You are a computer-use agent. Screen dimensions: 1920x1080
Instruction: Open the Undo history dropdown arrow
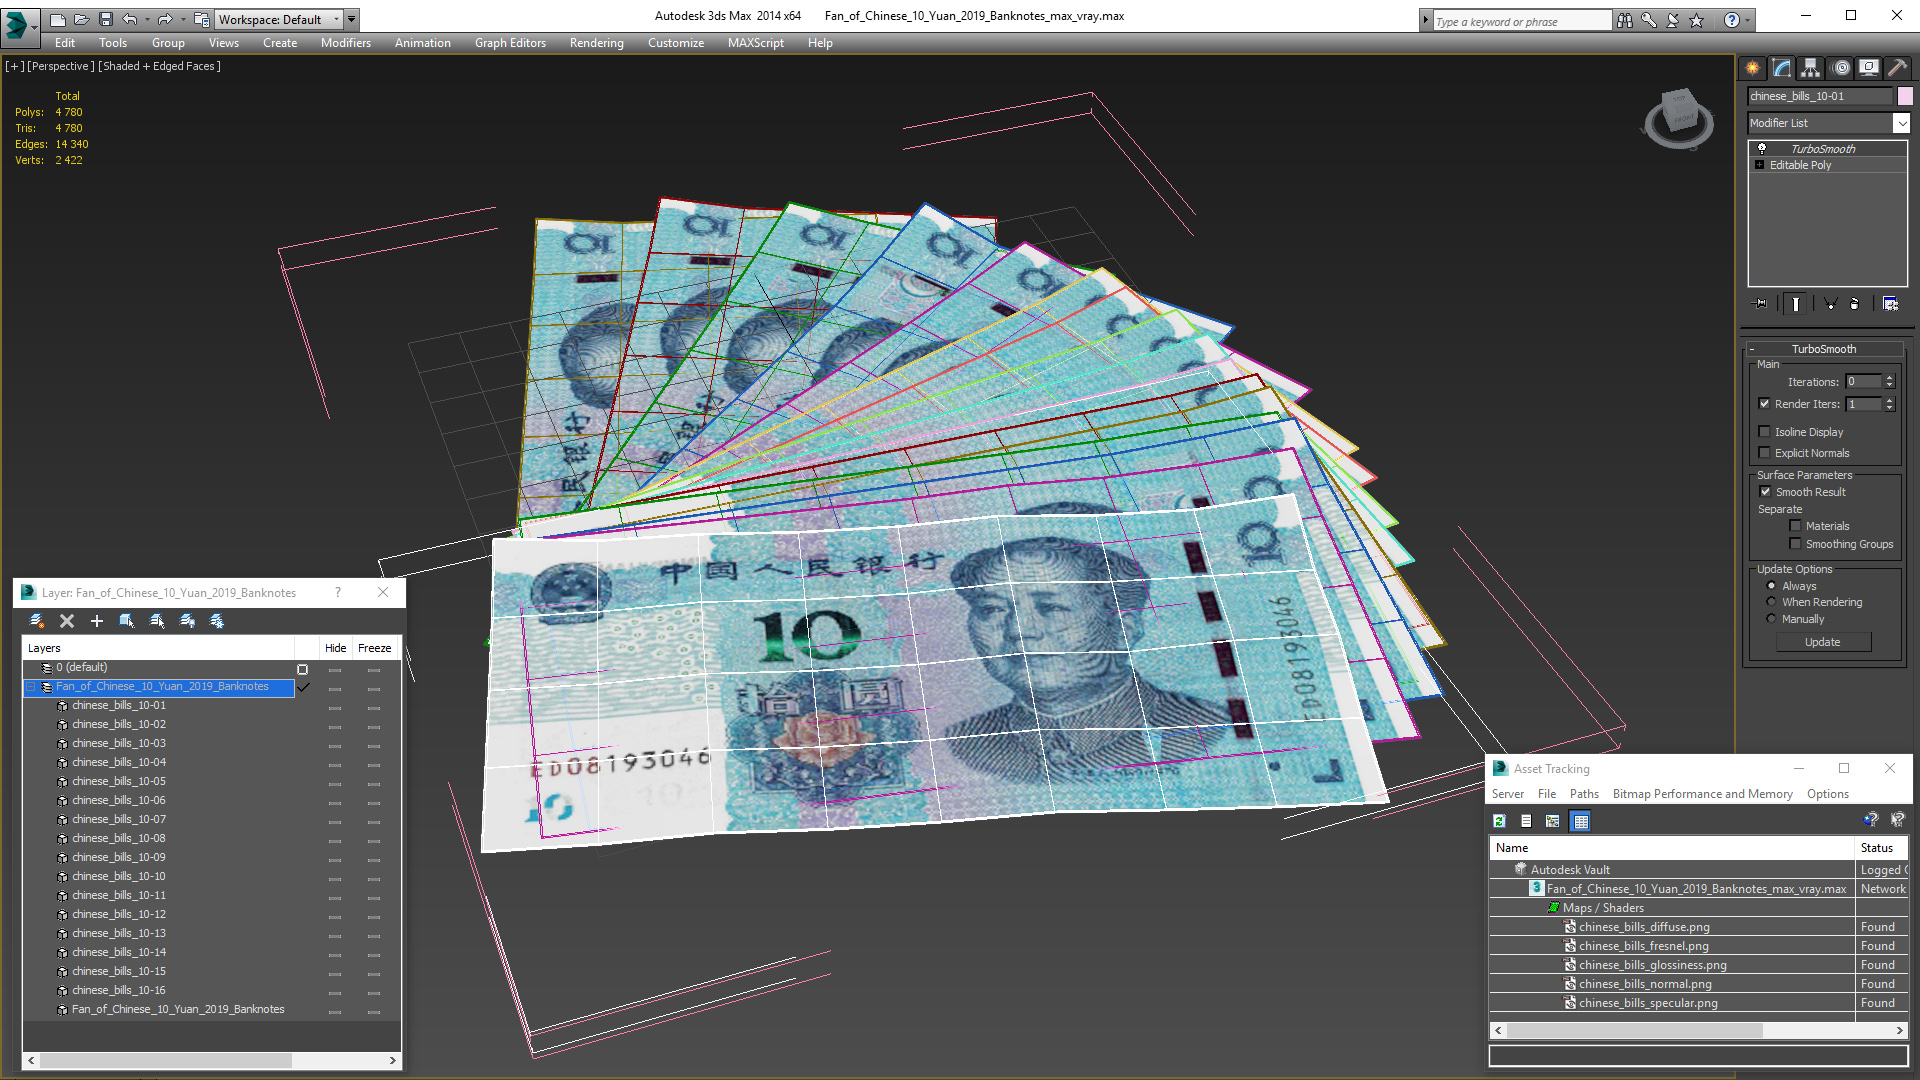[x=146, y=19]
